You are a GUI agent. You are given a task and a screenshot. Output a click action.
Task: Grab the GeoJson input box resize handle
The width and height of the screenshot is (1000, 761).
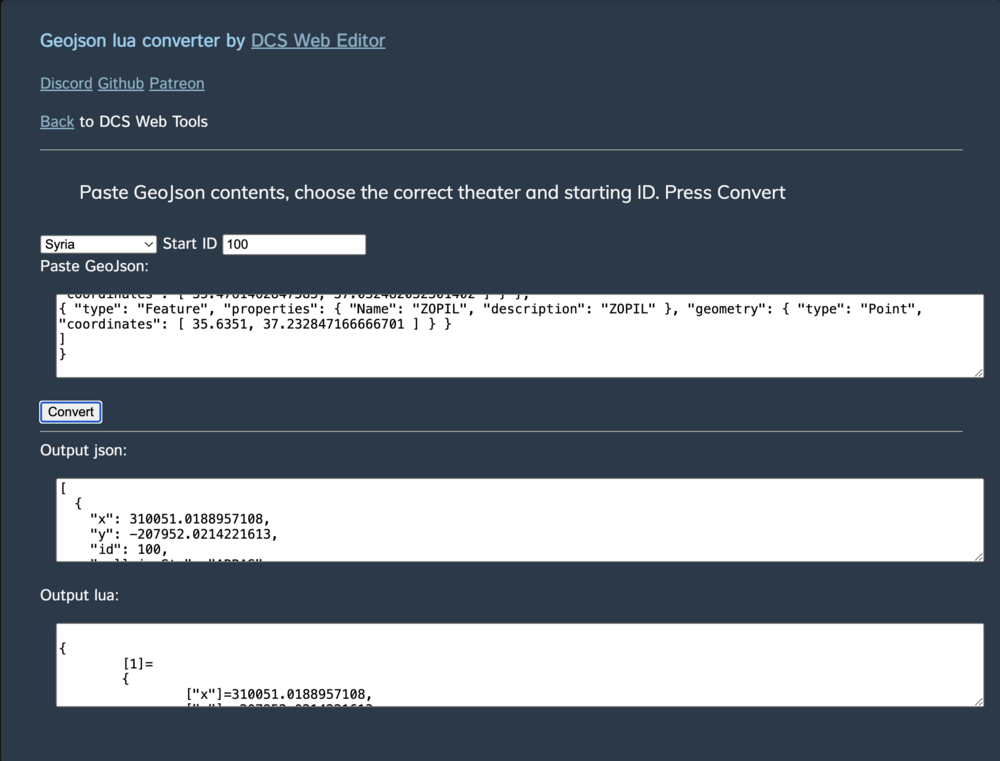point(978,372)
